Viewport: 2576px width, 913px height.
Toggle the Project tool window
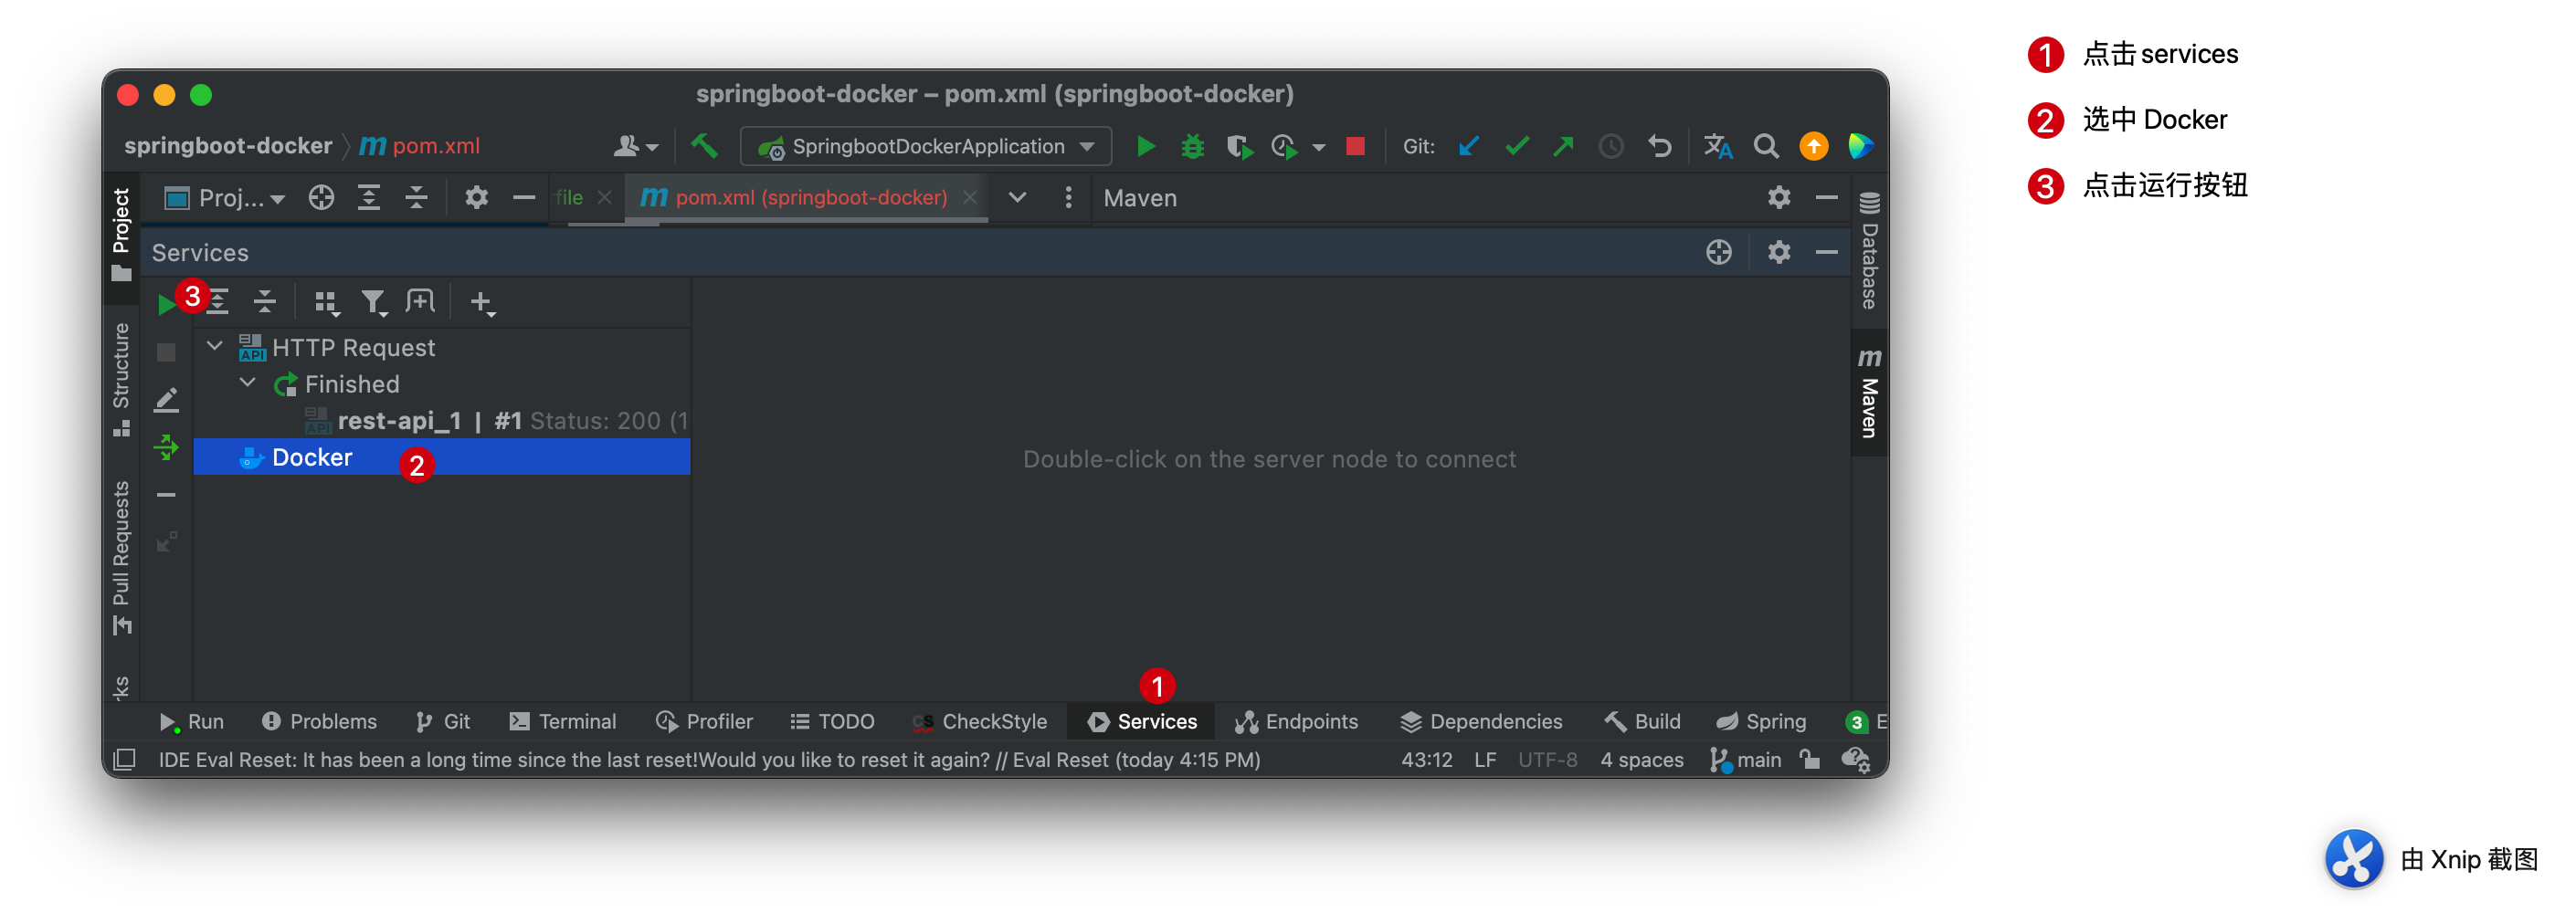(x=121, y=234)
